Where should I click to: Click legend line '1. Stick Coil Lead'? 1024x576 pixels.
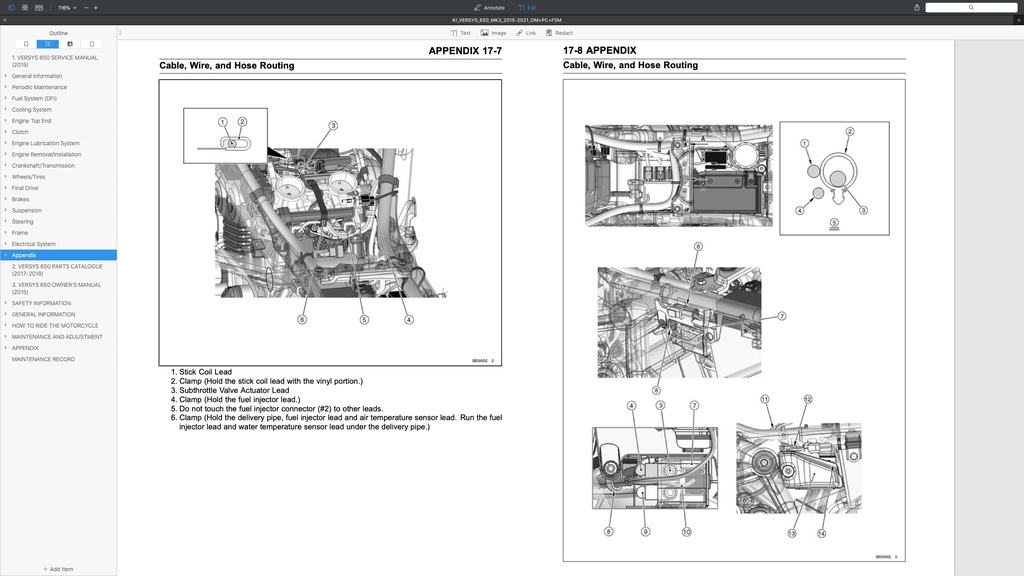[201, 372]
